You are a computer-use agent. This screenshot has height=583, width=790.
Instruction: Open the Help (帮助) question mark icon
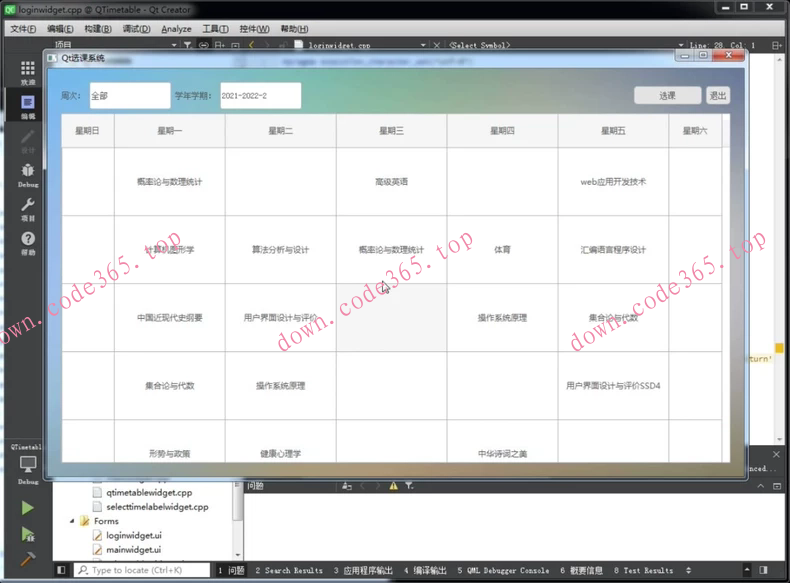(x=27, y=241)
